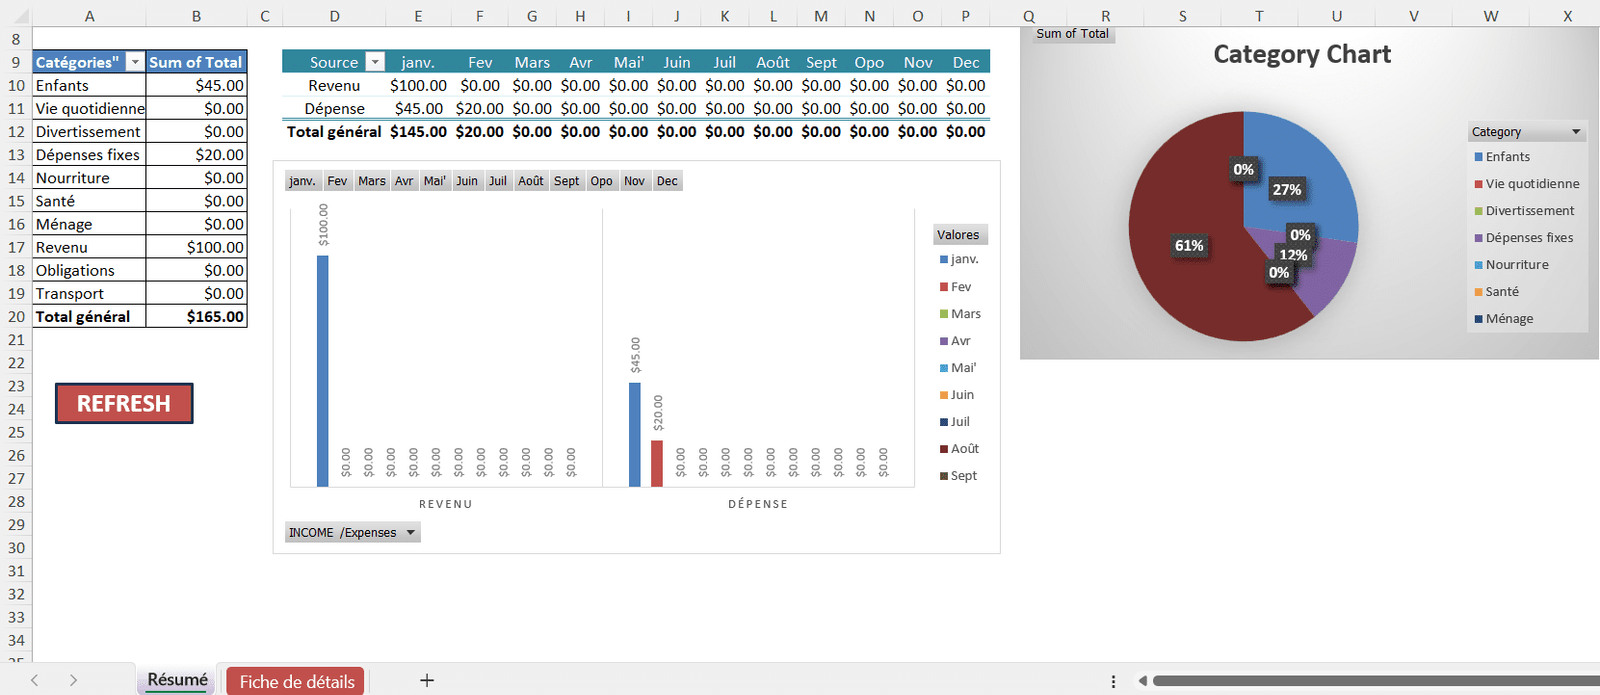Click the $165.00 grand total cell

196,316
